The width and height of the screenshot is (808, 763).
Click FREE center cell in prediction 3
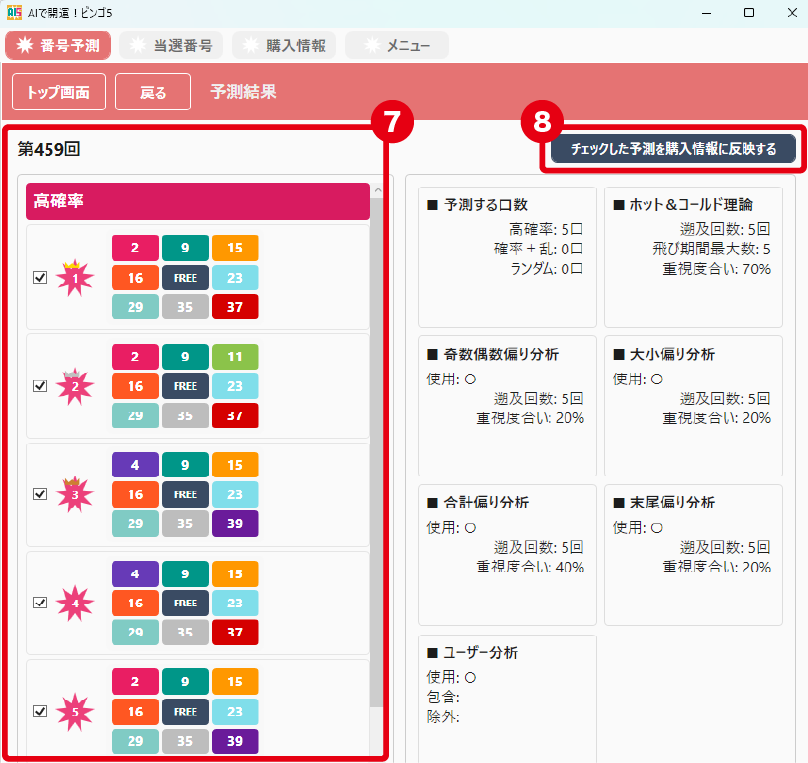click(185, 494)
